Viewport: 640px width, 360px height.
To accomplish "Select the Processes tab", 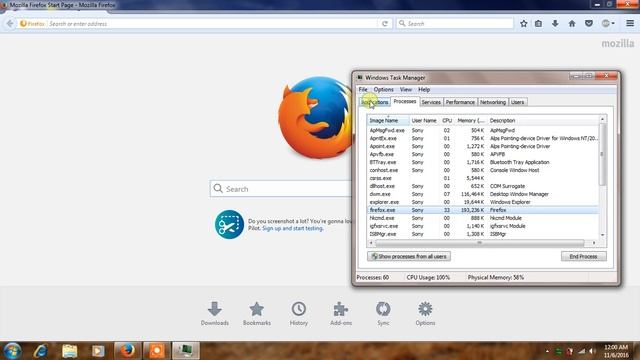I will tap(404, 101).
